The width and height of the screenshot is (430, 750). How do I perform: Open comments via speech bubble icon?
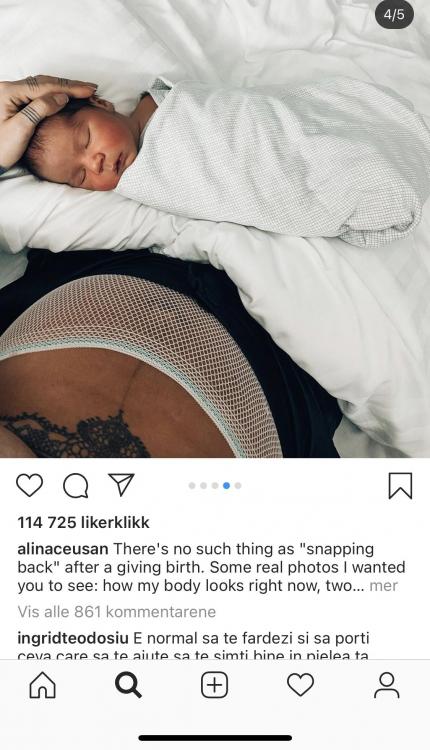76,486
